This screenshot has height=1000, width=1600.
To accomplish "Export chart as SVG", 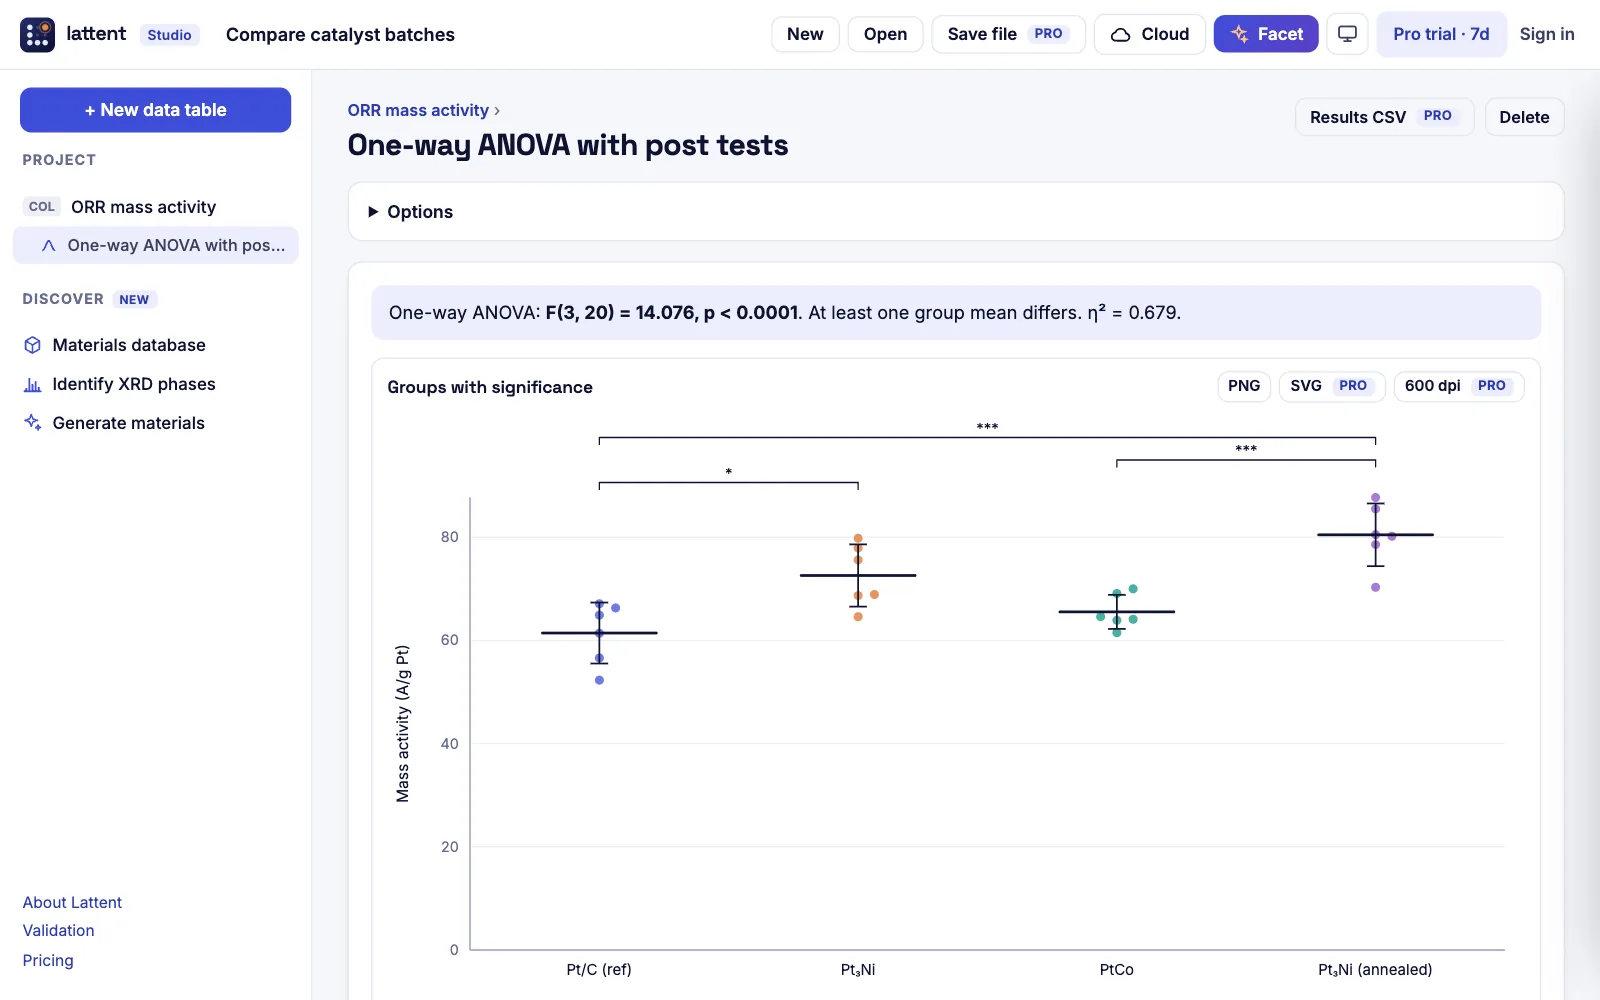I will tap(1332, 386).
